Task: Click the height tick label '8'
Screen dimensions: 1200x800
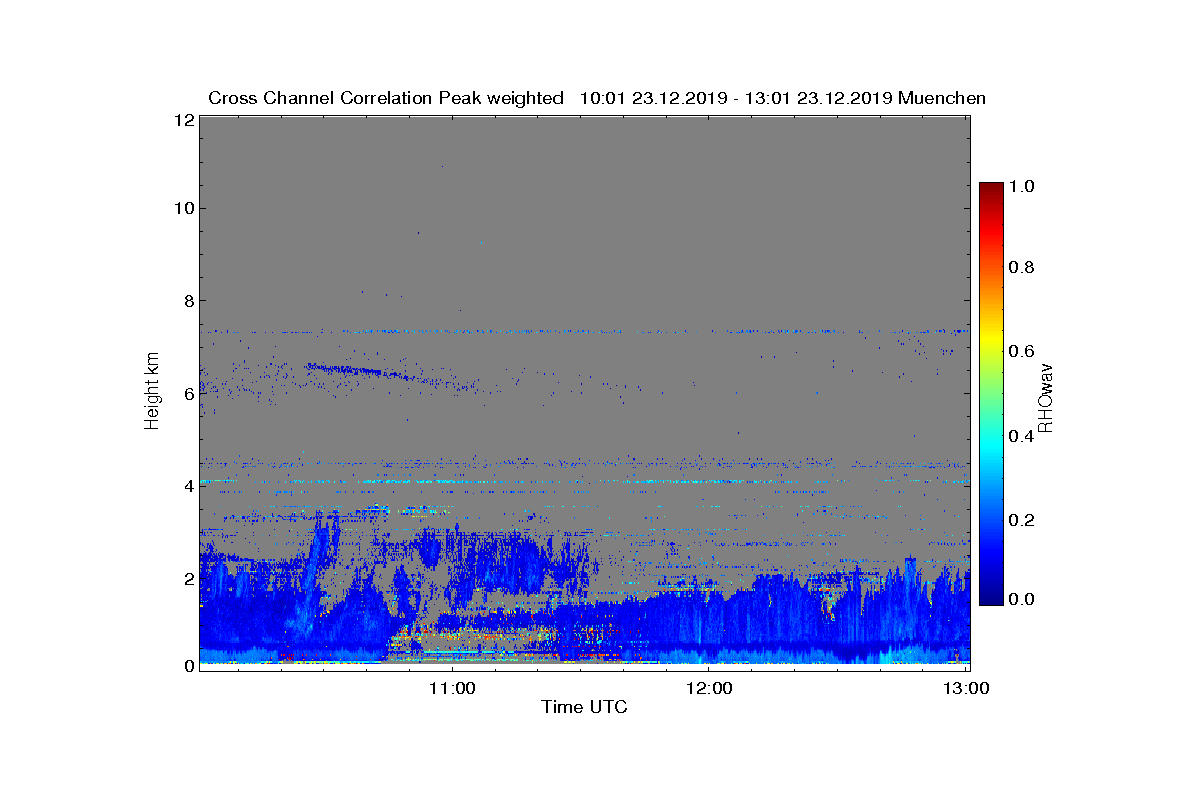Action: tap(187, 300)
